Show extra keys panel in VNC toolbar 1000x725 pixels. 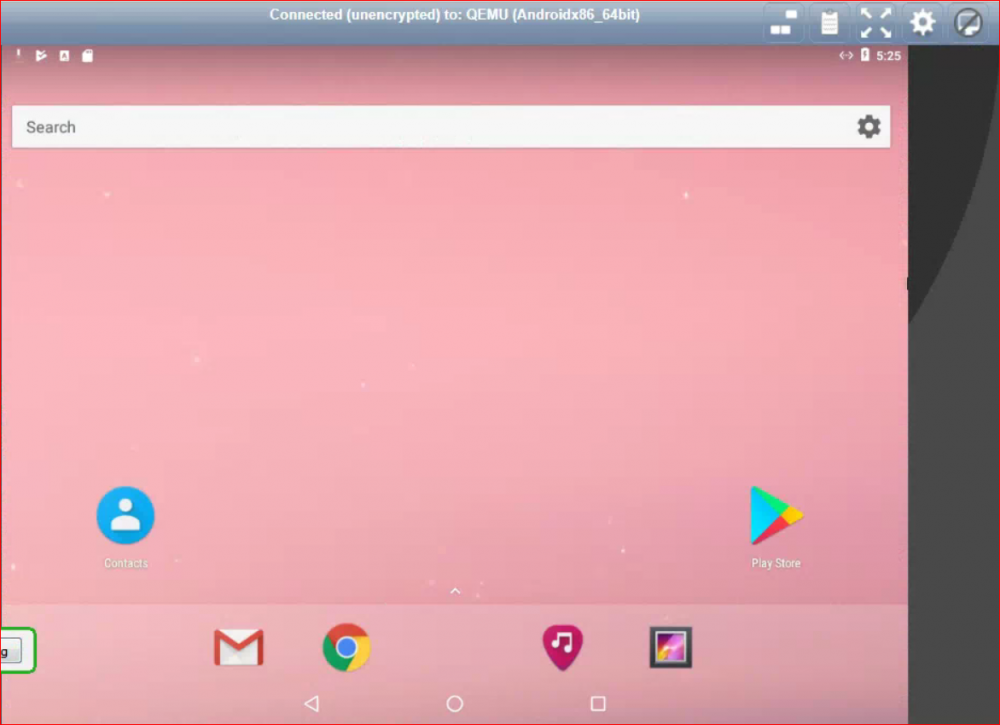783,23
